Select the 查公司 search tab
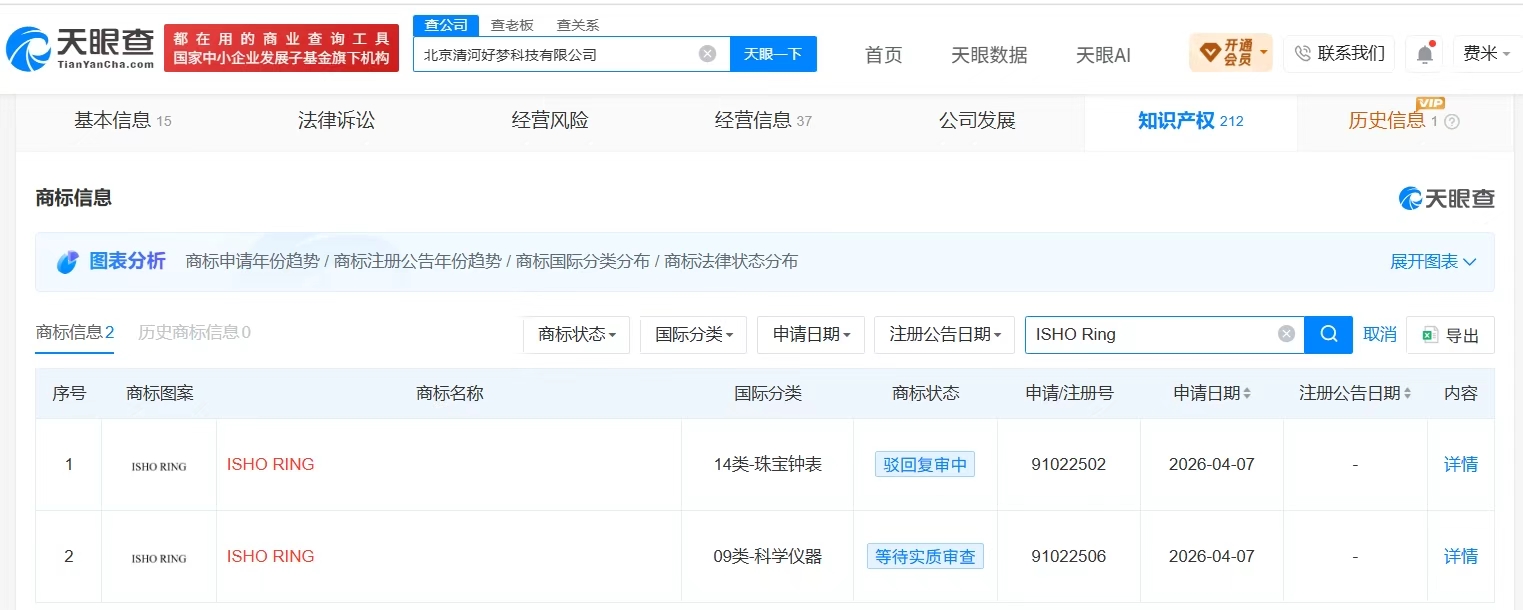This screenshot has width=1523, height=610. pyautogui.click(x=446, y=25)
